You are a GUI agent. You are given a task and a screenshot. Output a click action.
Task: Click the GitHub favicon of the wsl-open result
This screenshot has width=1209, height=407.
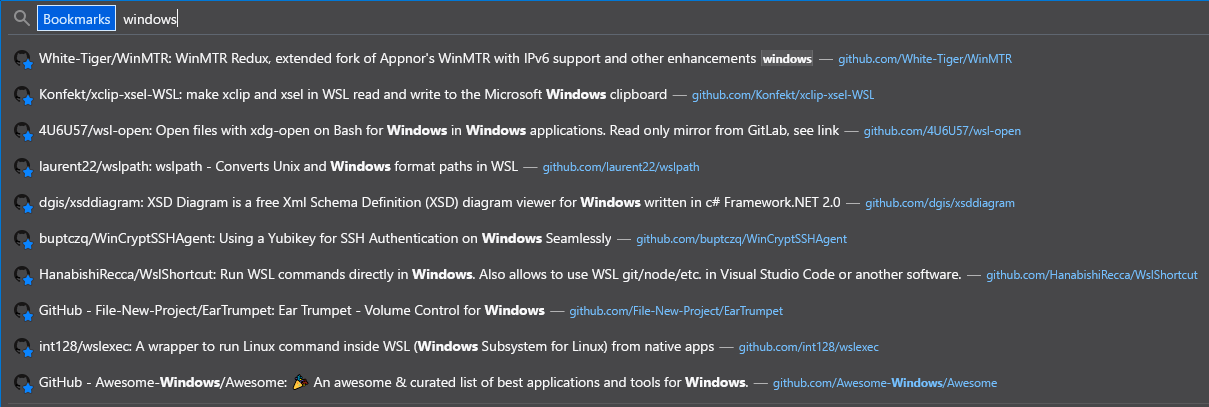click(23, 131)
